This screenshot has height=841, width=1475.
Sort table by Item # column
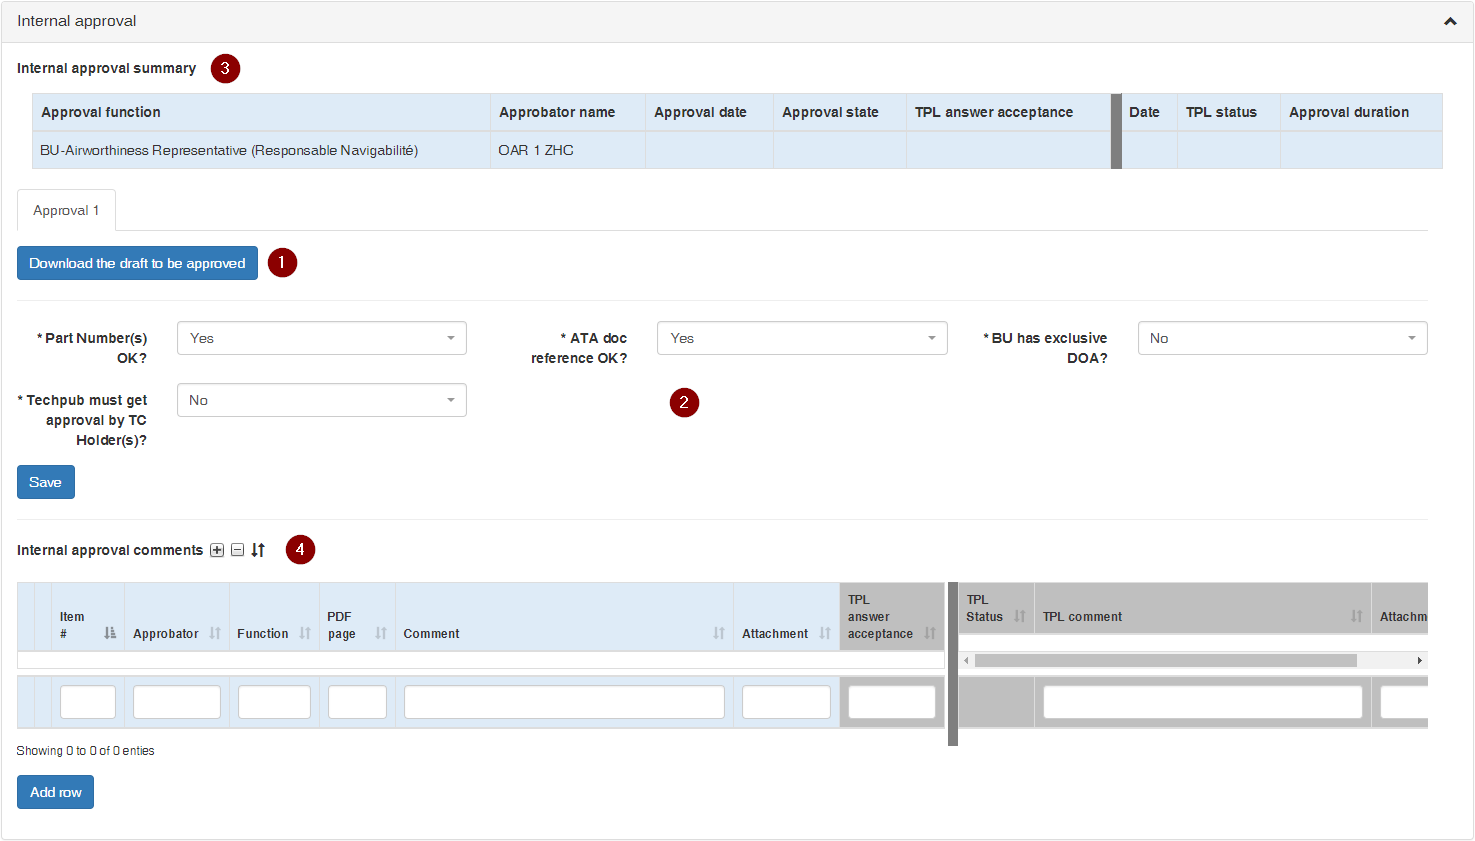pyautogui.click(x=110, y=633)
